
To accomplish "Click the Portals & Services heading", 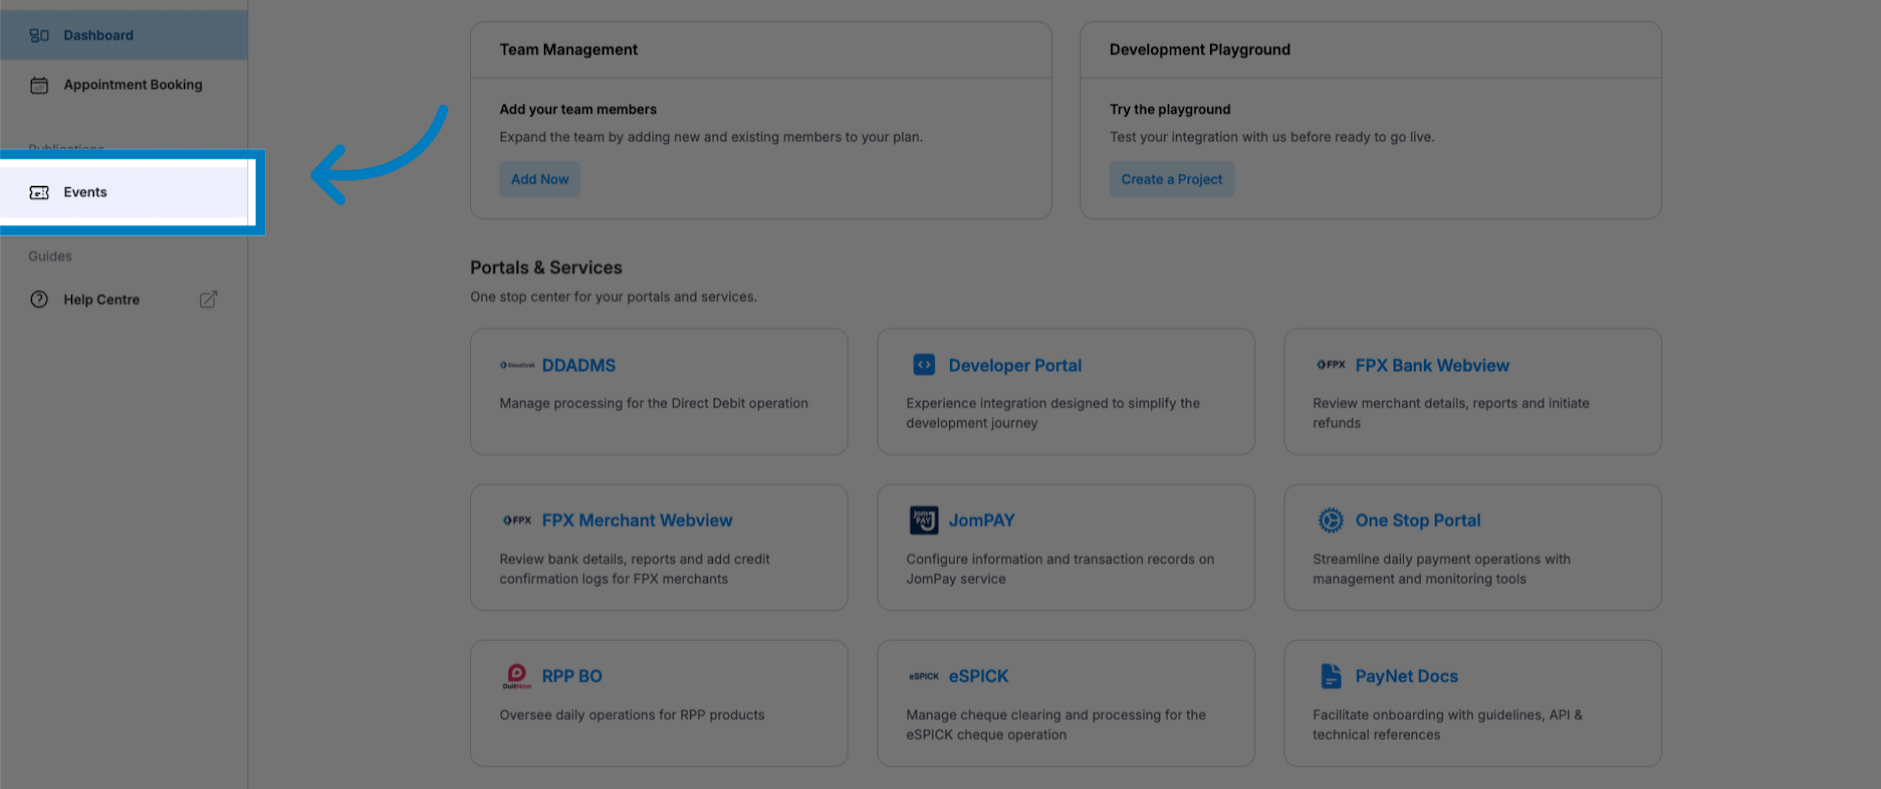I will click(x=546, y=267).
